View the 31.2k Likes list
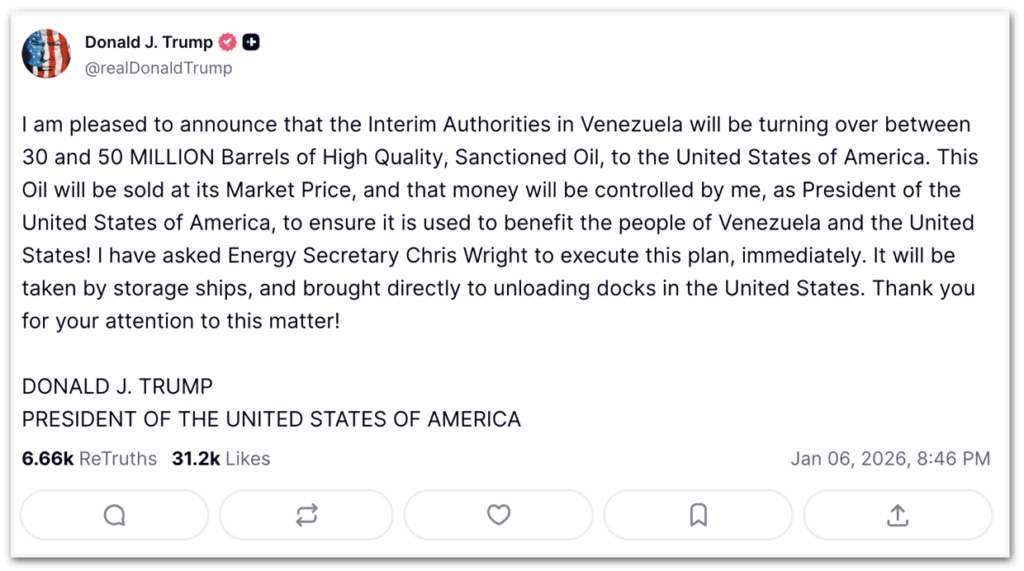This screenshot has height=571, width=1024. point(221,459)
